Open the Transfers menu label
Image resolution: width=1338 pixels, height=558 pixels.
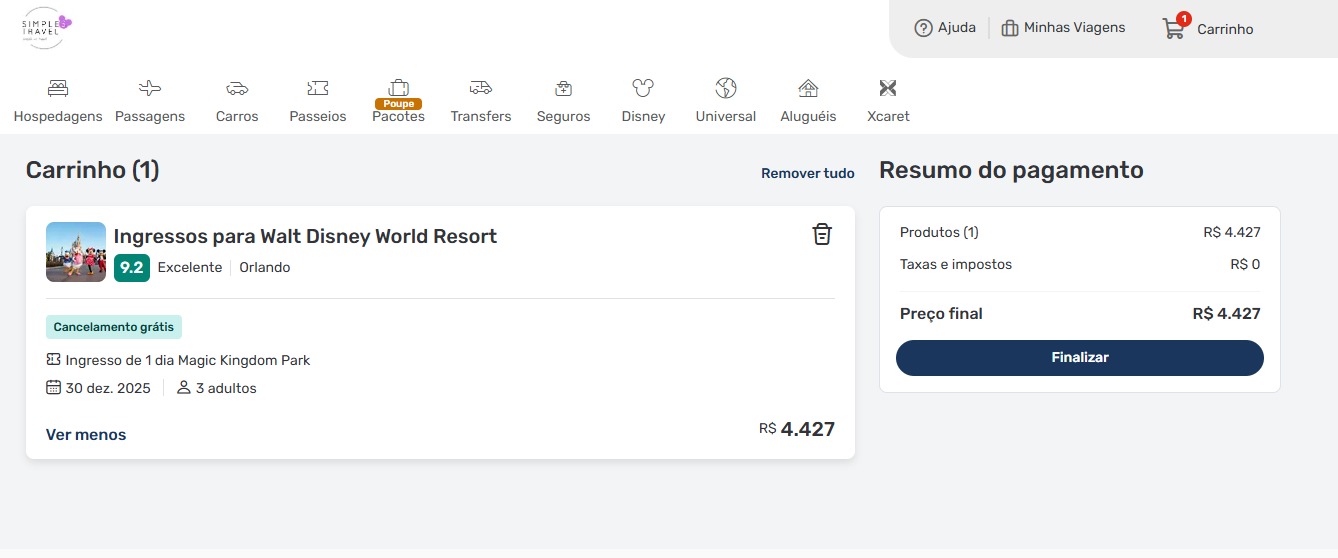coord(481,116)
